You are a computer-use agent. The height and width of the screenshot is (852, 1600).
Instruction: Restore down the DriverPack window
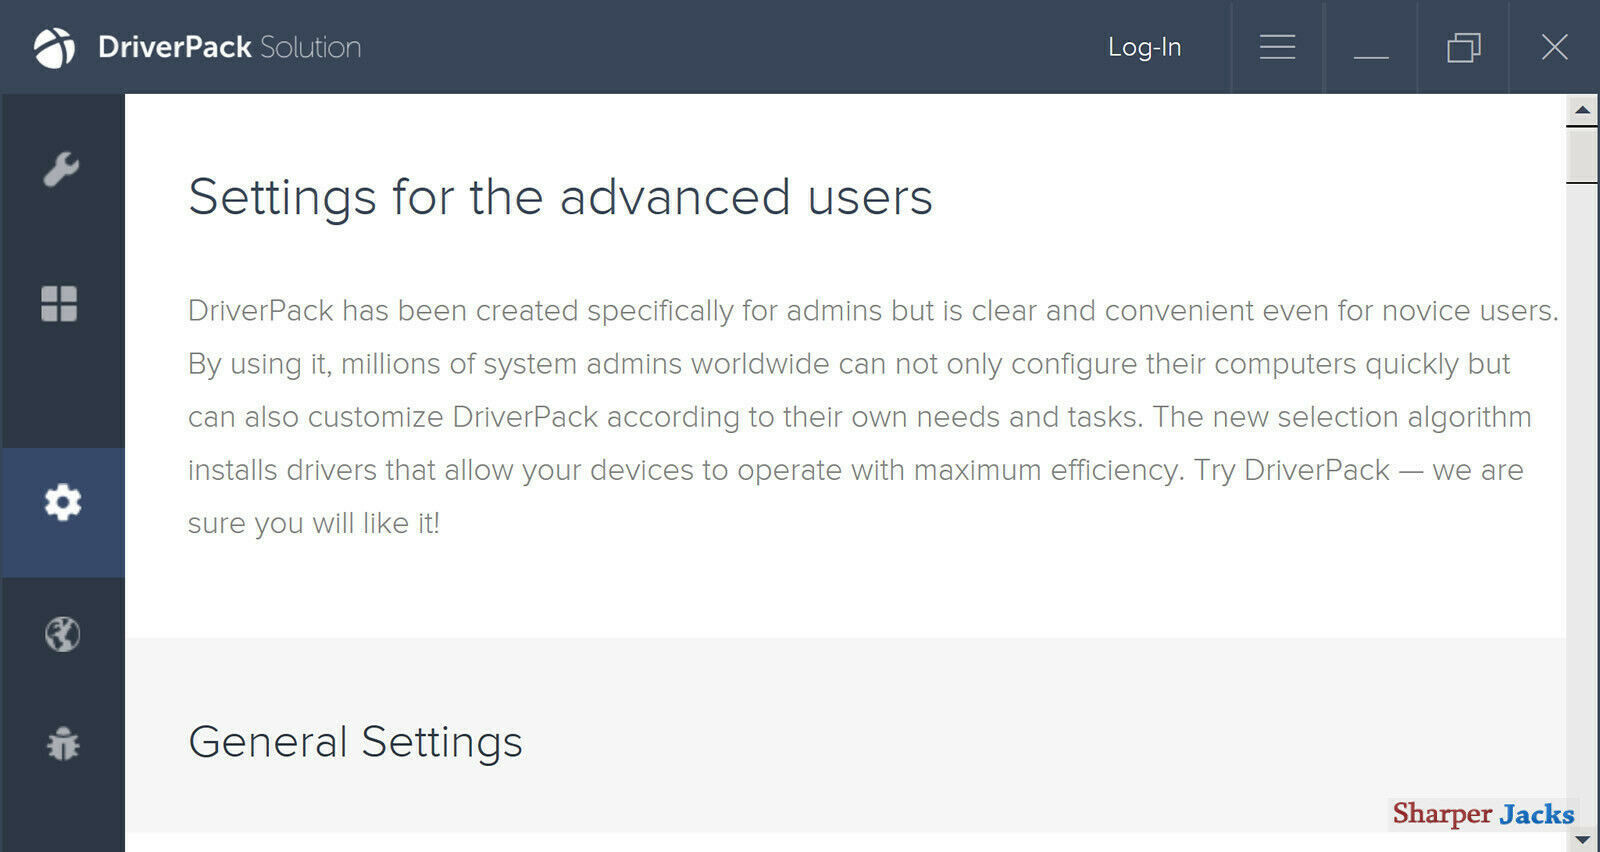tap(1463, 47)
